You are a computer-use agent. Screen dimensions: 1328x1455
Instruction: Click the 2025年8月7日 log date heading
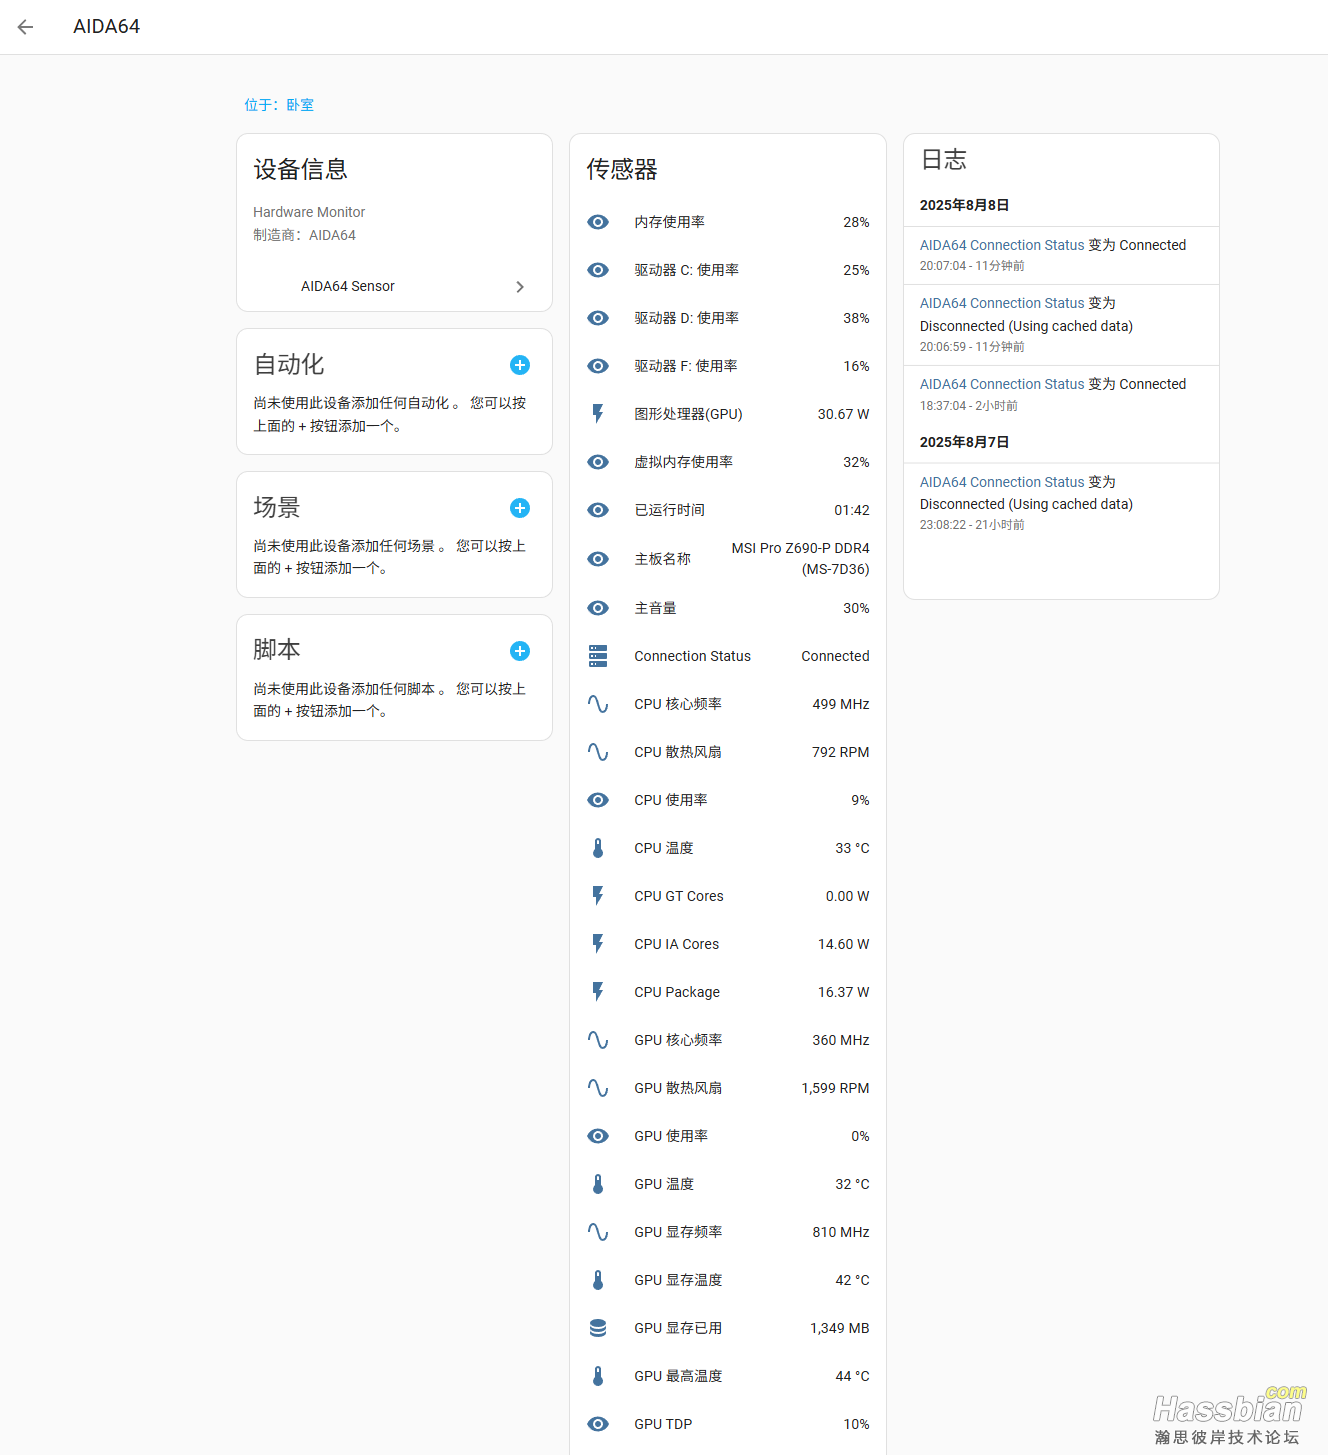coord(965,442)
